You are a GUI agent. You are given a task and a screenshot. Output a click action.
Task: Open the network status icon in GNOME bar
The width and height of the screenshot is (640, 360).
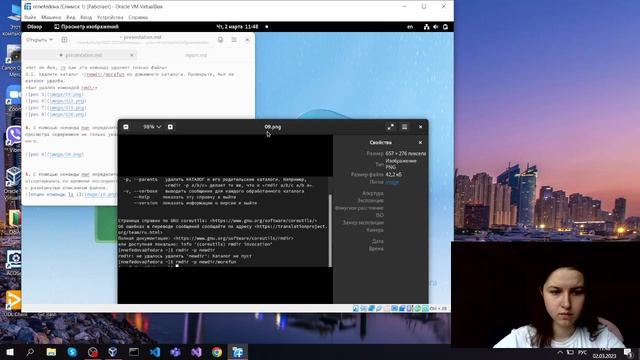click(x=427, y=27)
